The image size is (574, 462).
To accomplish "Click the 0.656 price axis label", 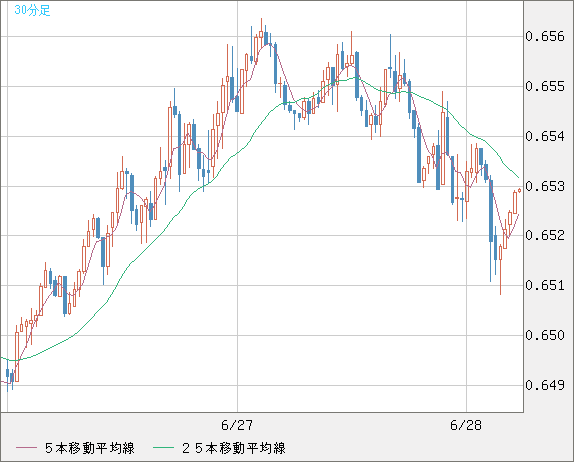I will pos(545,36).
